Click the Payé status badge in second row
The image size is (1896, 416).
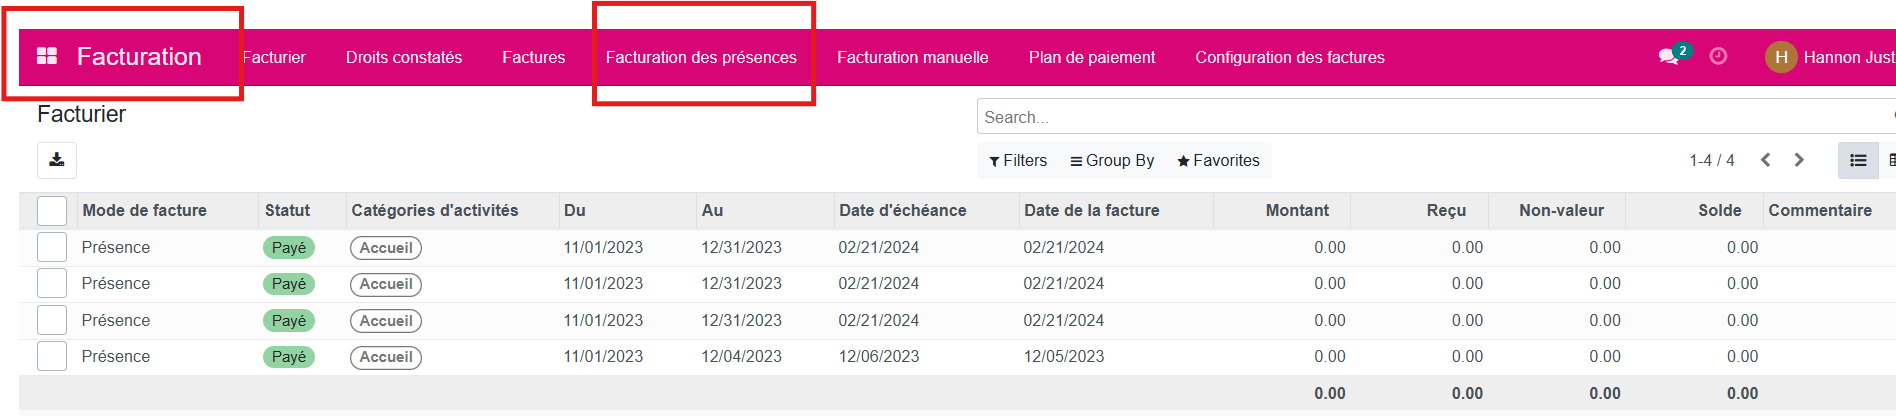tap(289, 284)
